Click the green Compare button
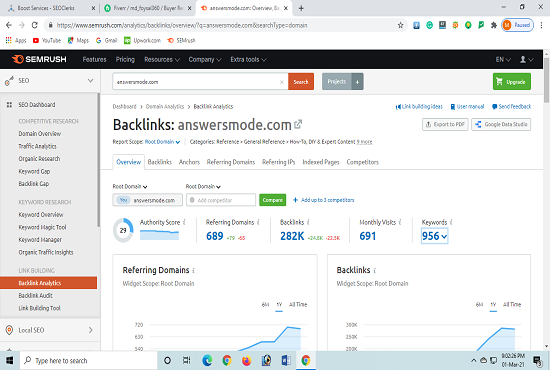The image size is (550, 370). tap(273, 200)
